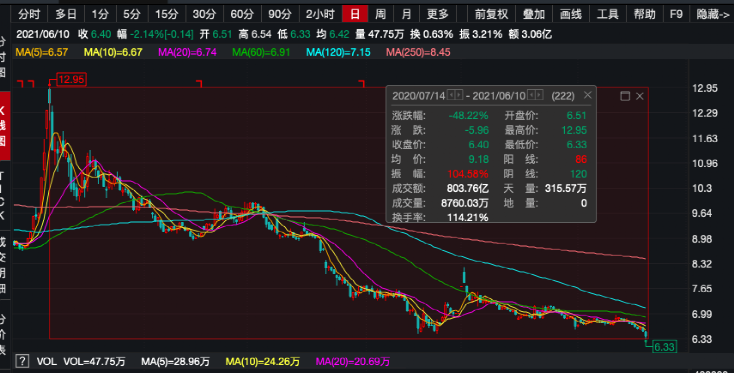
Task: Step start date 2020/07/14 back with left arrow
Action: pos(451,95)
